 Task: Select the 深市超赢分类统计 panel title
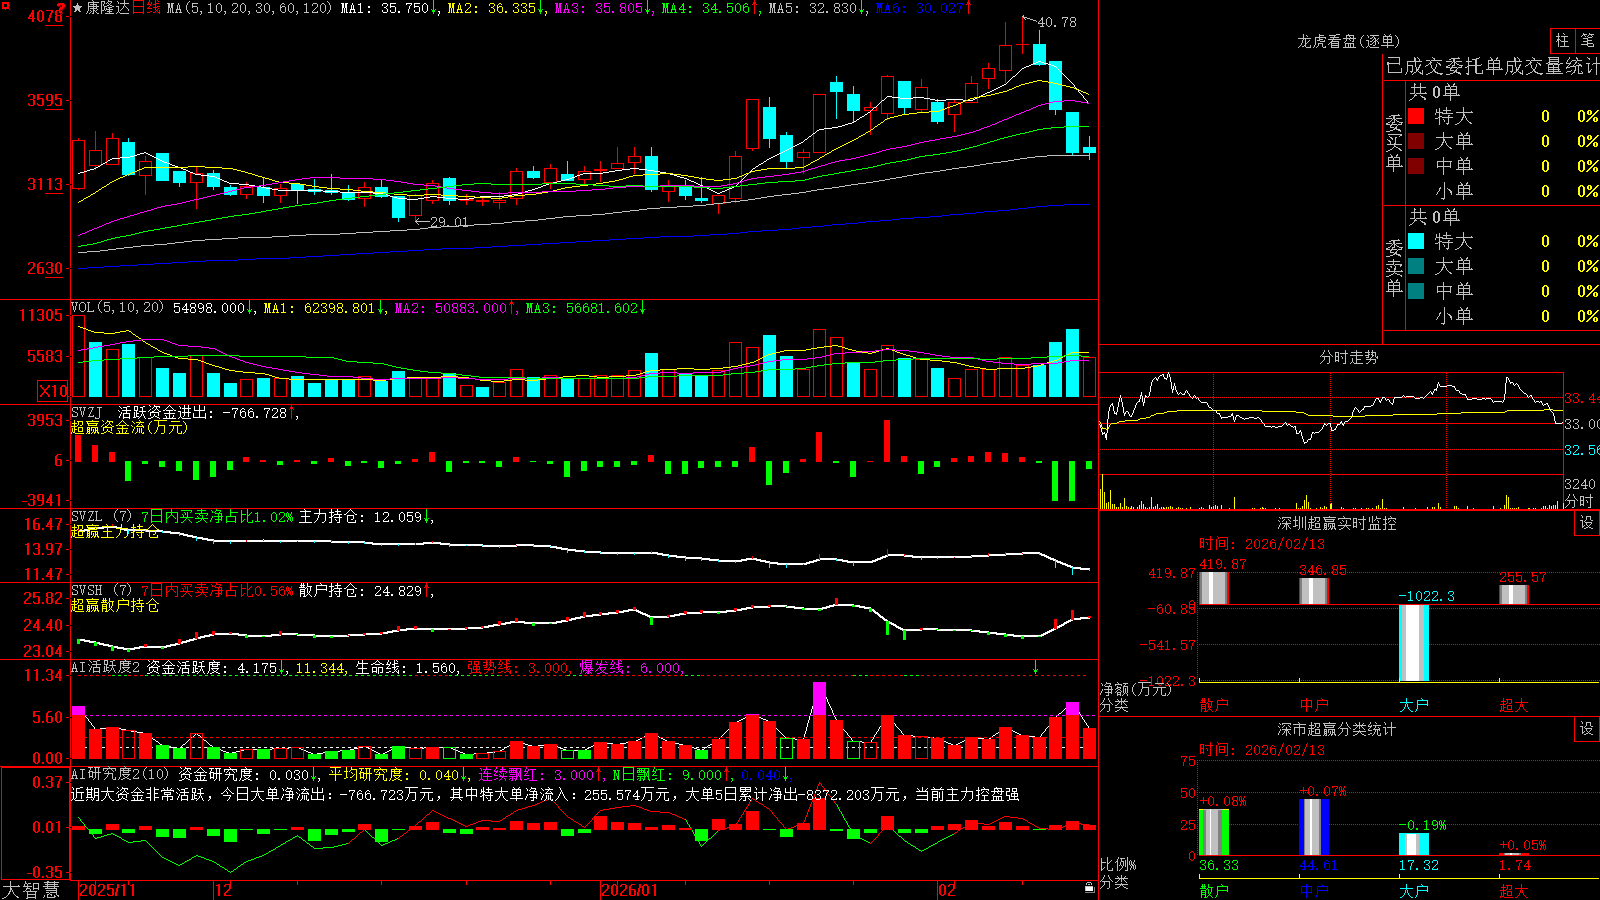[1336, 729]
